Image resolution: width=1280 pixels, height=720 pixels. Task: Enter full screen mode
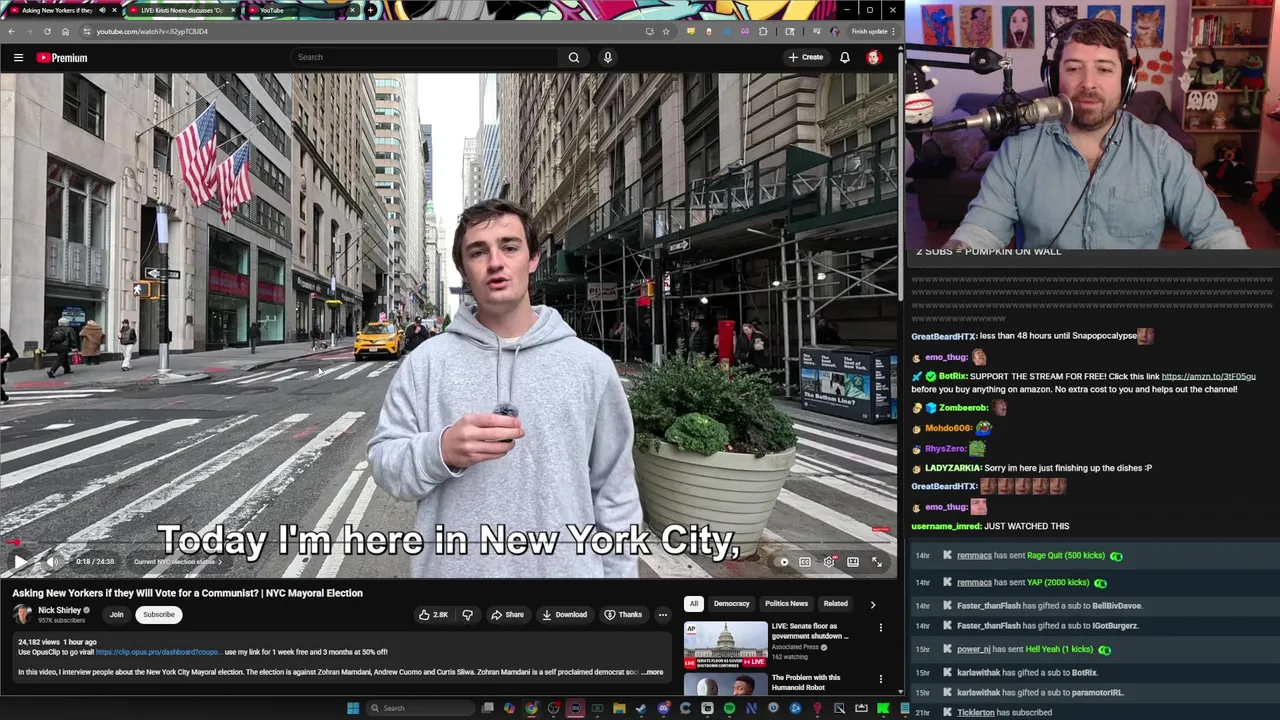click(x=877, y=562)
